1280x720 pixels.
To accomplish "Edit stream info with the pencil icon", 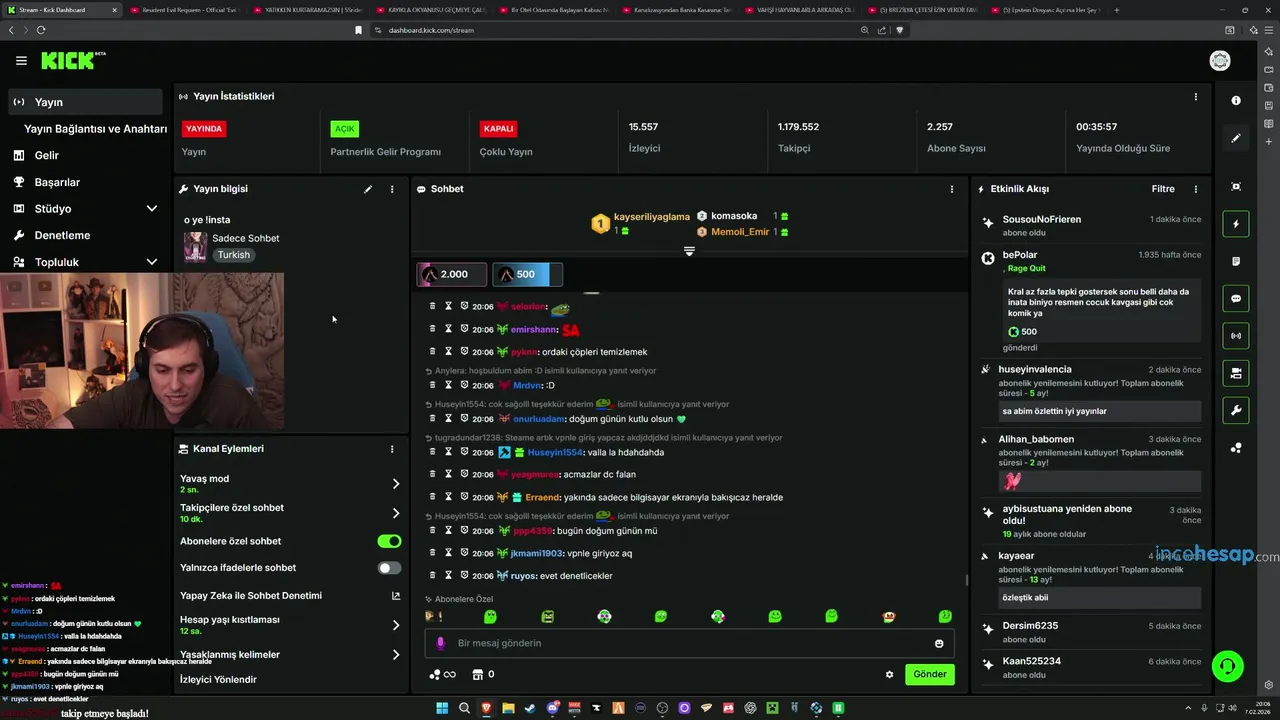I will 368,189.
